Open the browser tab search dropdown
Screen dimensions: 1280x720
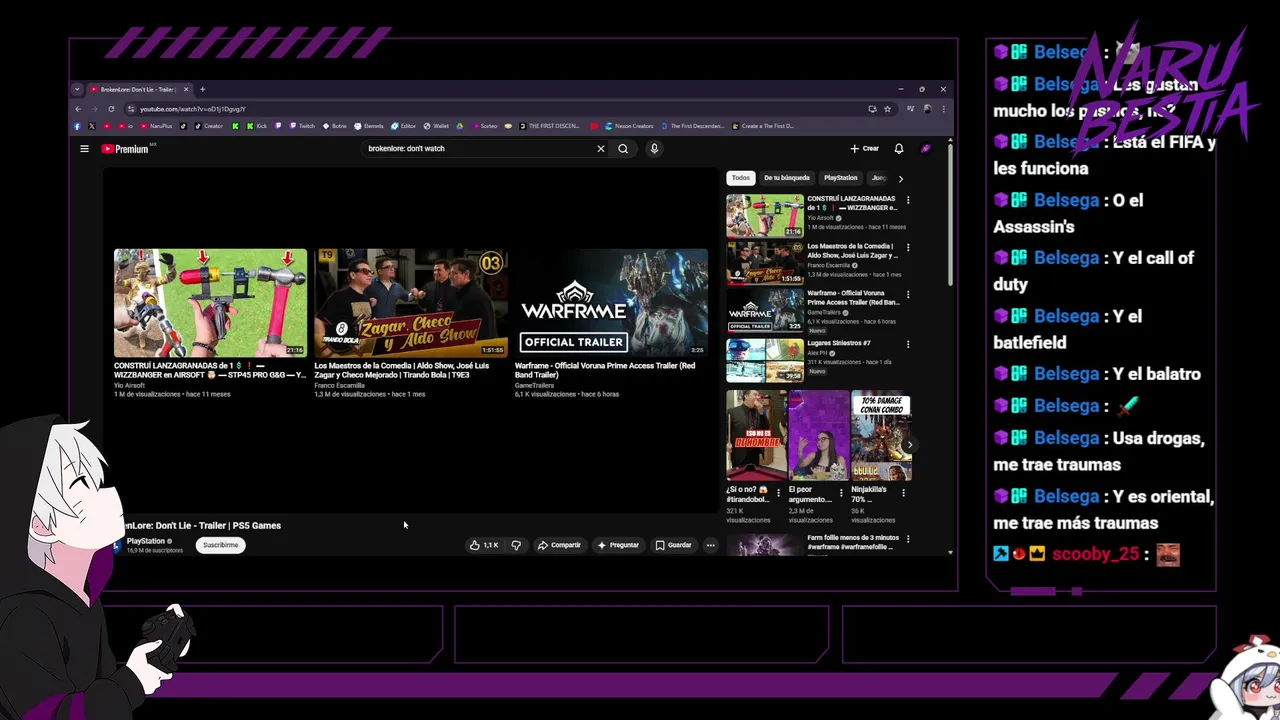[77, 89]
